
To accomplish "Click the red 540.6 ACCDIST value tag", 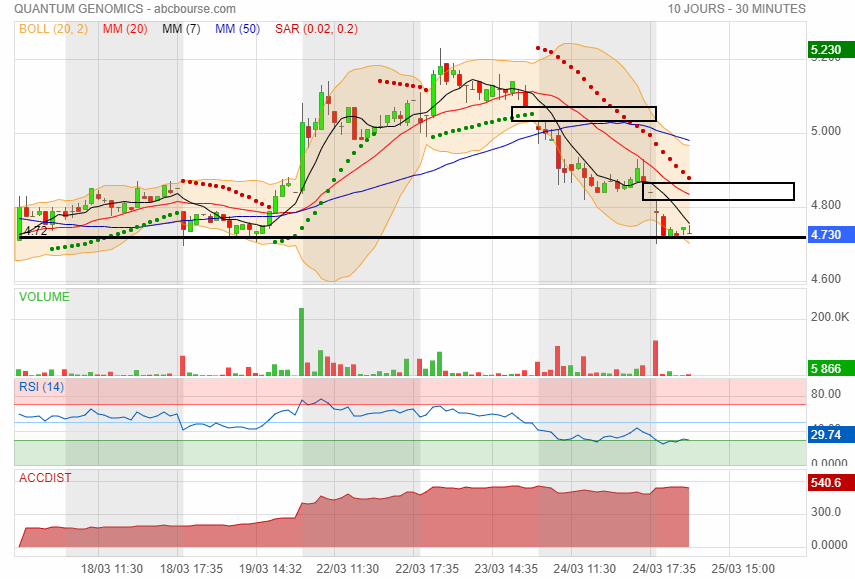I will (x=830, y=482).
